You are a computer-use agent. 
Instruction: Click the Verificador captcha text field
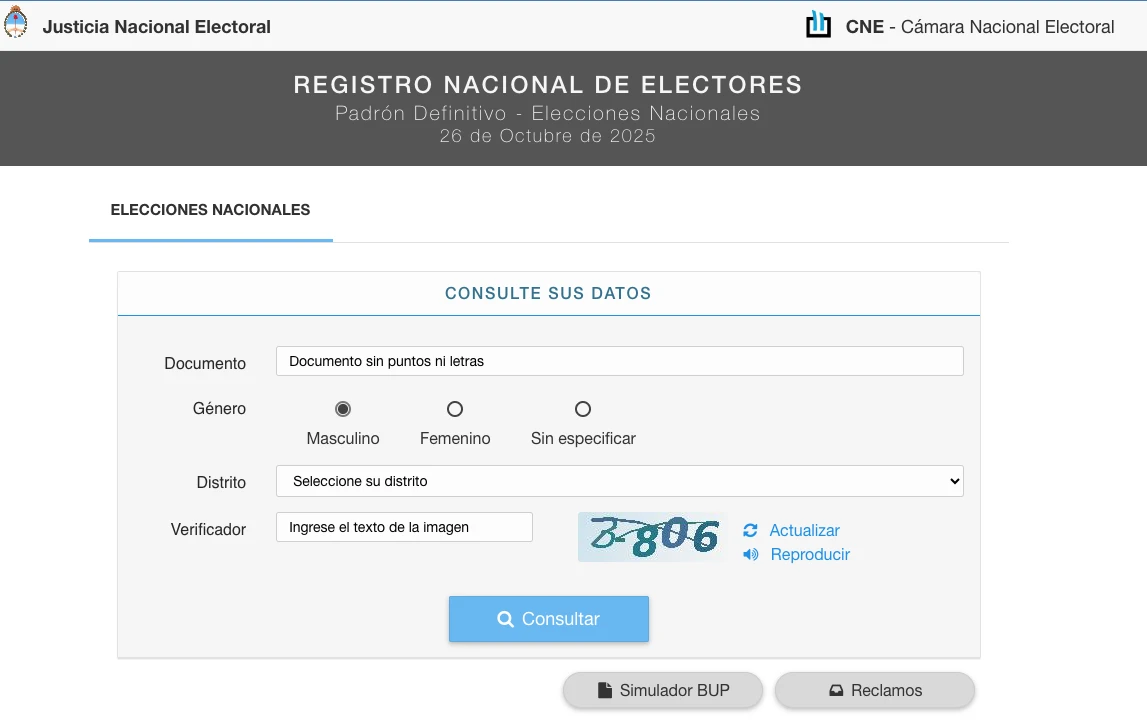[x=404, y=527]
